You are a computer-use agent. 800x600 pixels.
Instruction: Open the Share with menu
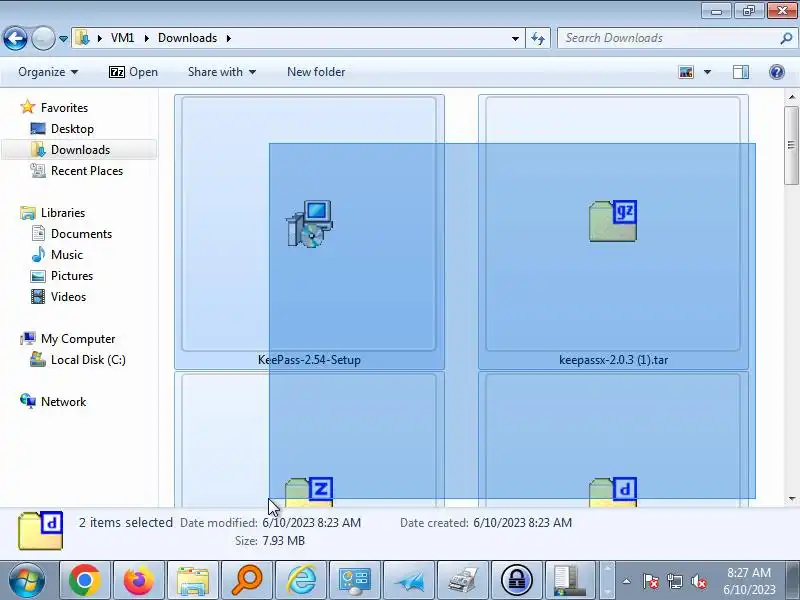tap(221, 72)
